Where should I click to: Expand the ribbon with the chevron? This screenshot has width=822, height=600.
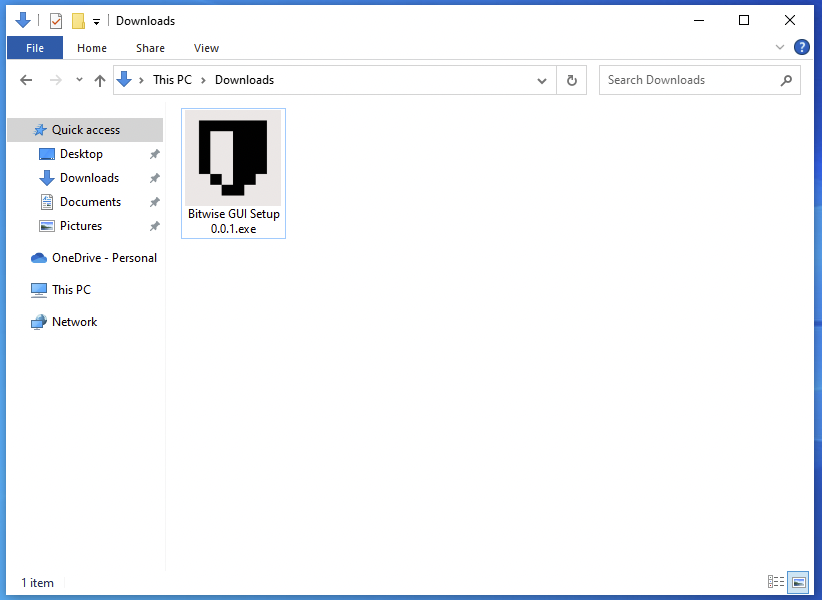pyautogui.click(x=780, y=47)
